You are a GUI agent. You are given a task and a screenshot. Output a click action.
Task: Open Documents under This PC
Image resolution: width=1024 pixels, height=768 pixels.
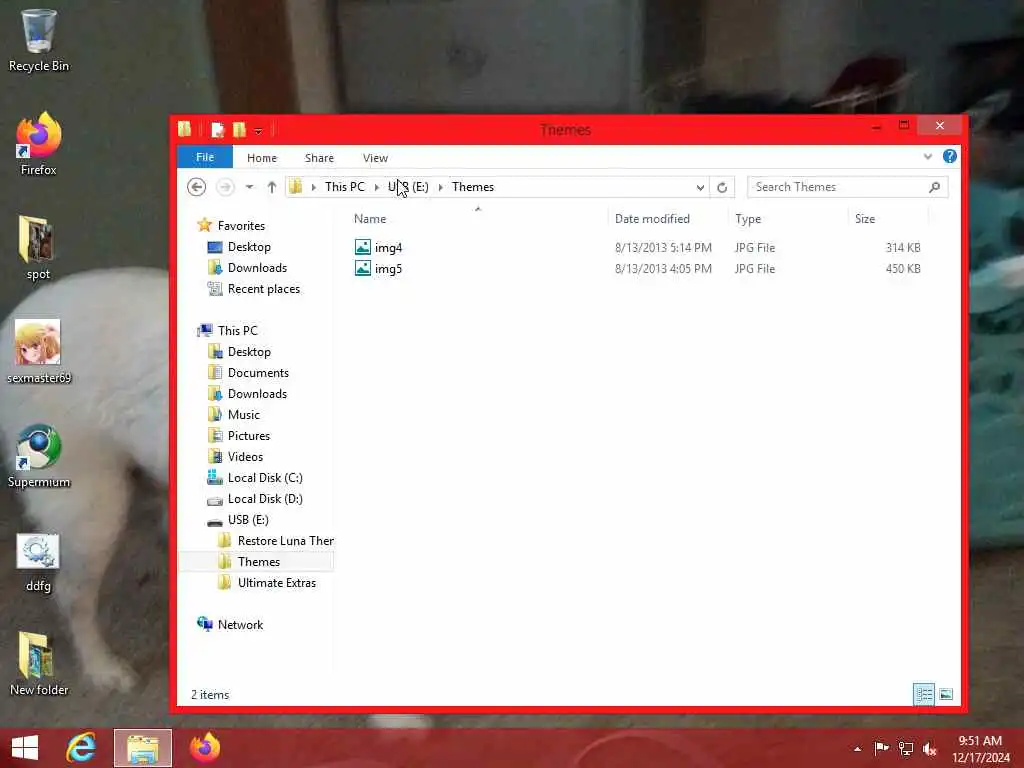point(258,373)
